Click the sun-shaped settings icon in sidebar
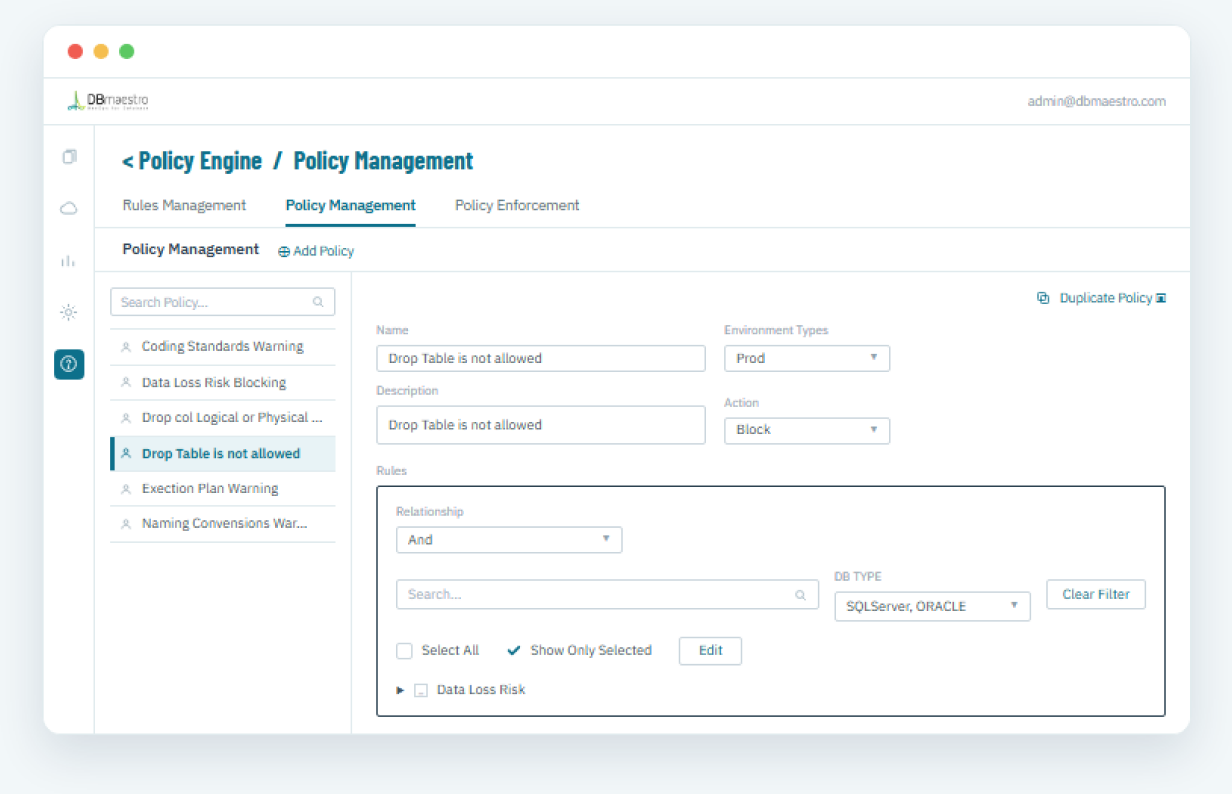This screenshot has height=794, width=1232. (x=69, y=312)
